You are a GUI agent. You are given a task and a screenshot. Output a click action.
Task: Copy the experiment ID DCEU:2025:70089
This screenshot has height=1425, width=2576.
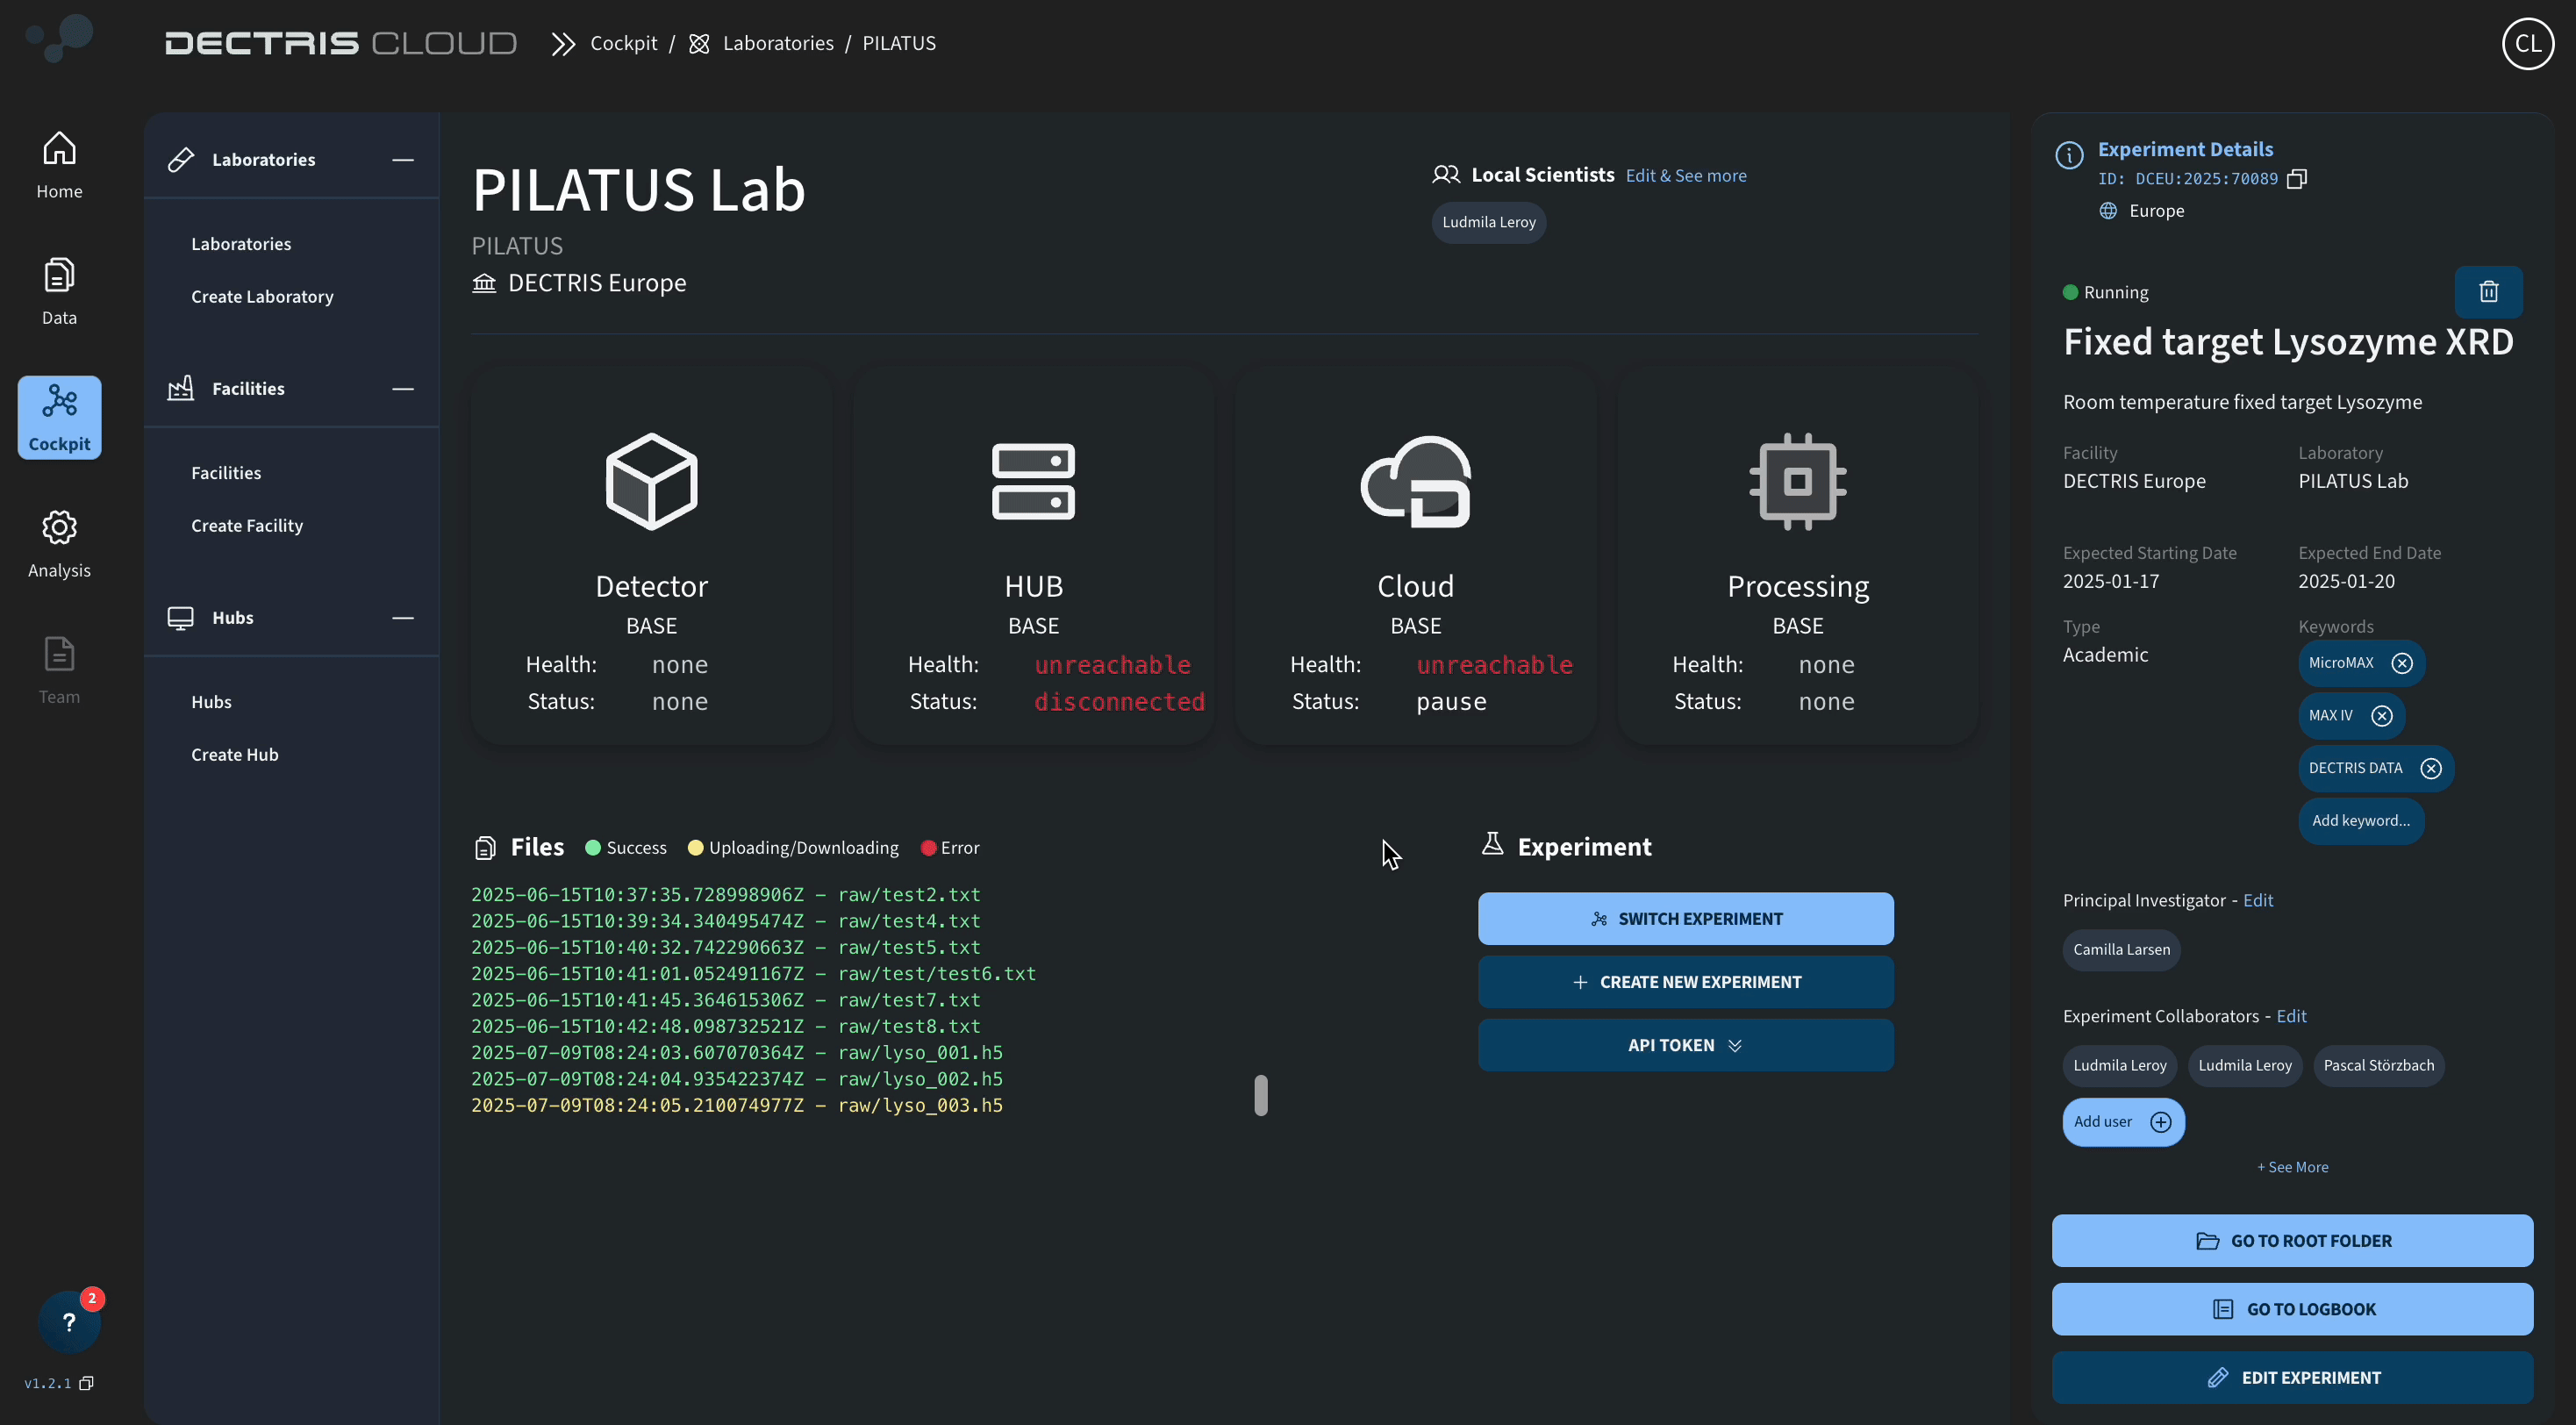[x=2297, y=179]
